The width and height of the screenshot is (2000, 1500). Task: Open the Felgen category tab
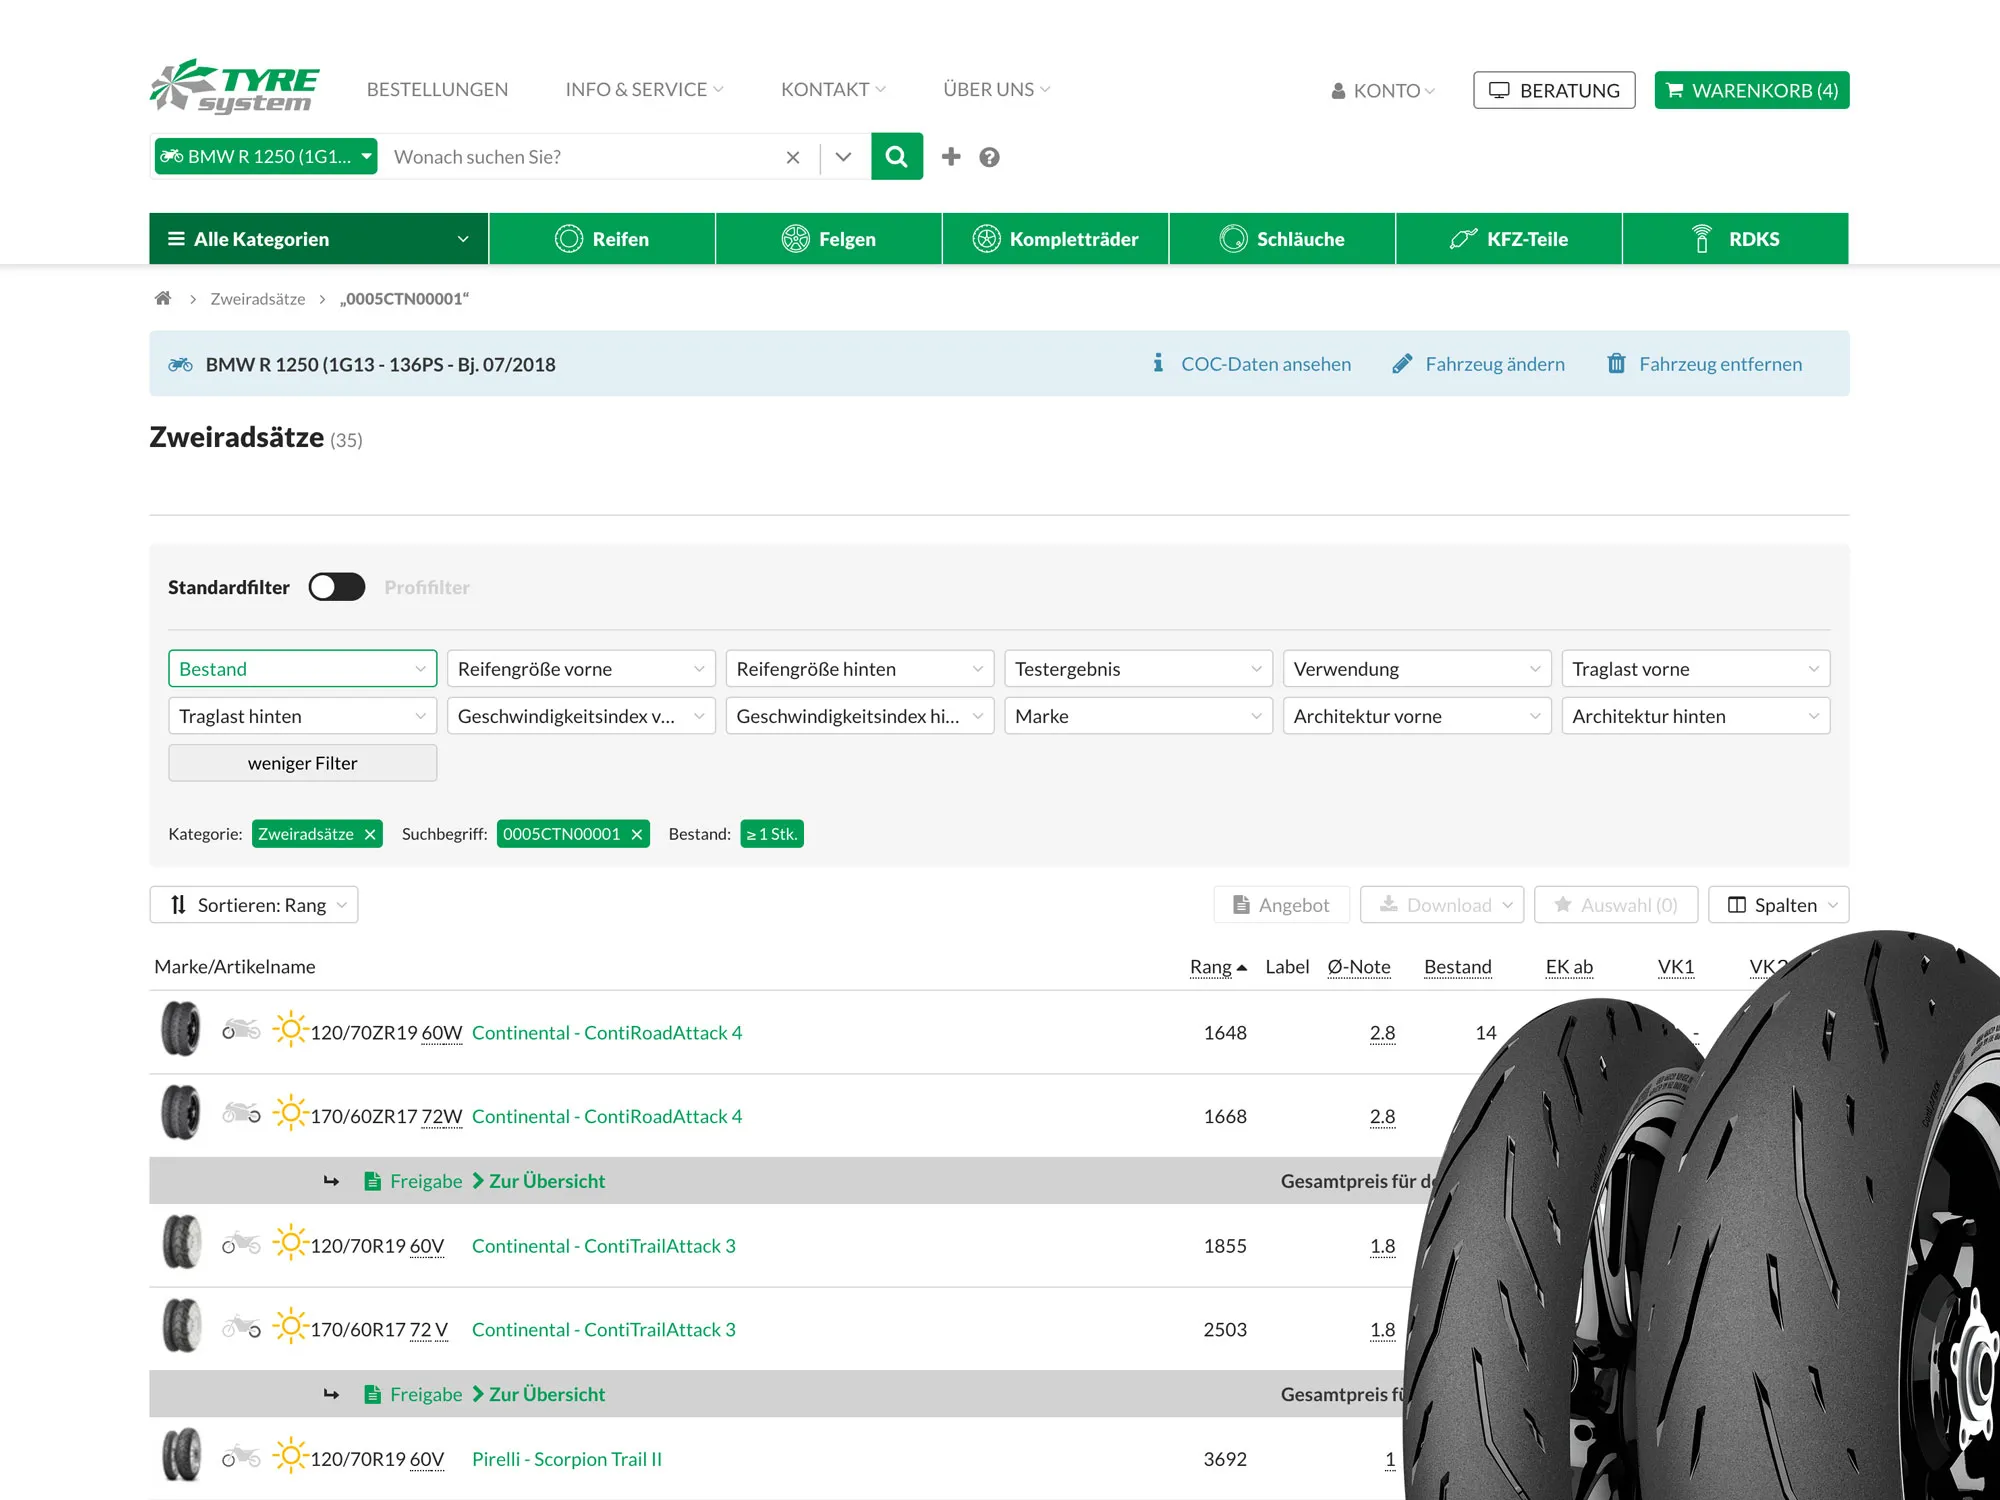[828, 239]
